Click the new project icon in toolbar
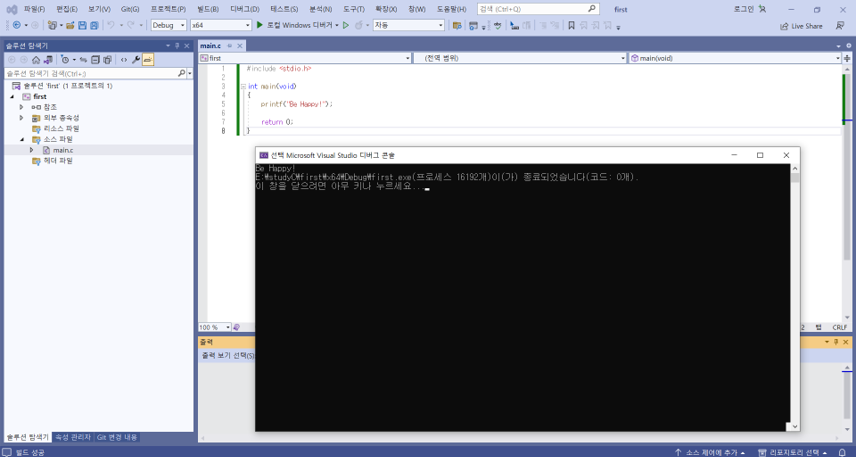This screenshot has height=457, width=856. click(52, 25)
